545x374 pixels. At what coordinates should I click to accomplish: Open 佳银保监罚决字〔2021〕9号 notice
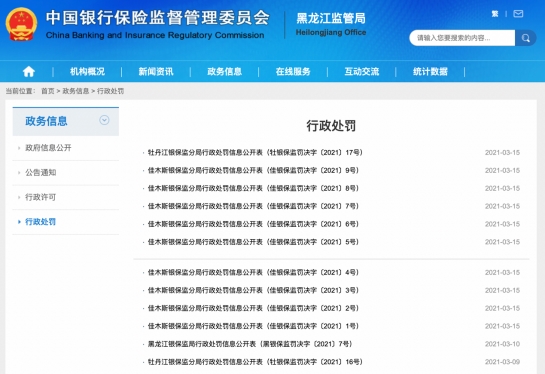[x=253, y=170]
